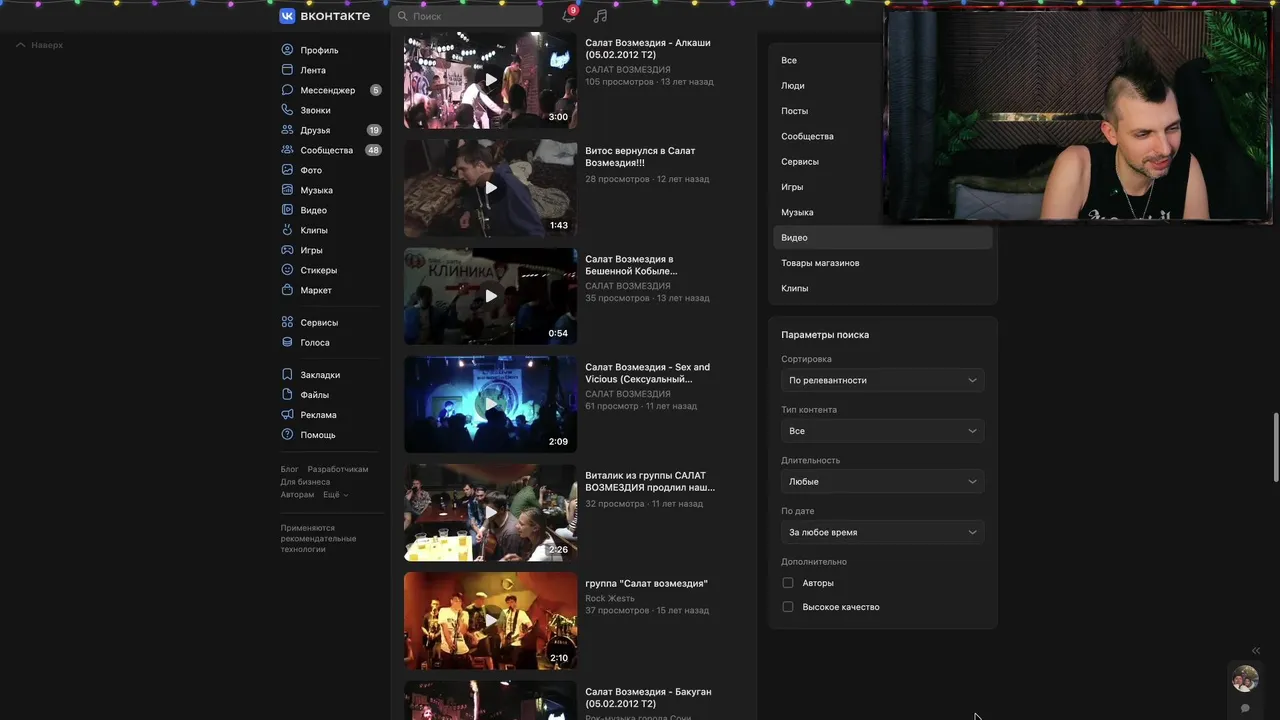Click the Игры gamepad icon
The height and width of the screenshot is (720, 1280).
tap(288, 250)
